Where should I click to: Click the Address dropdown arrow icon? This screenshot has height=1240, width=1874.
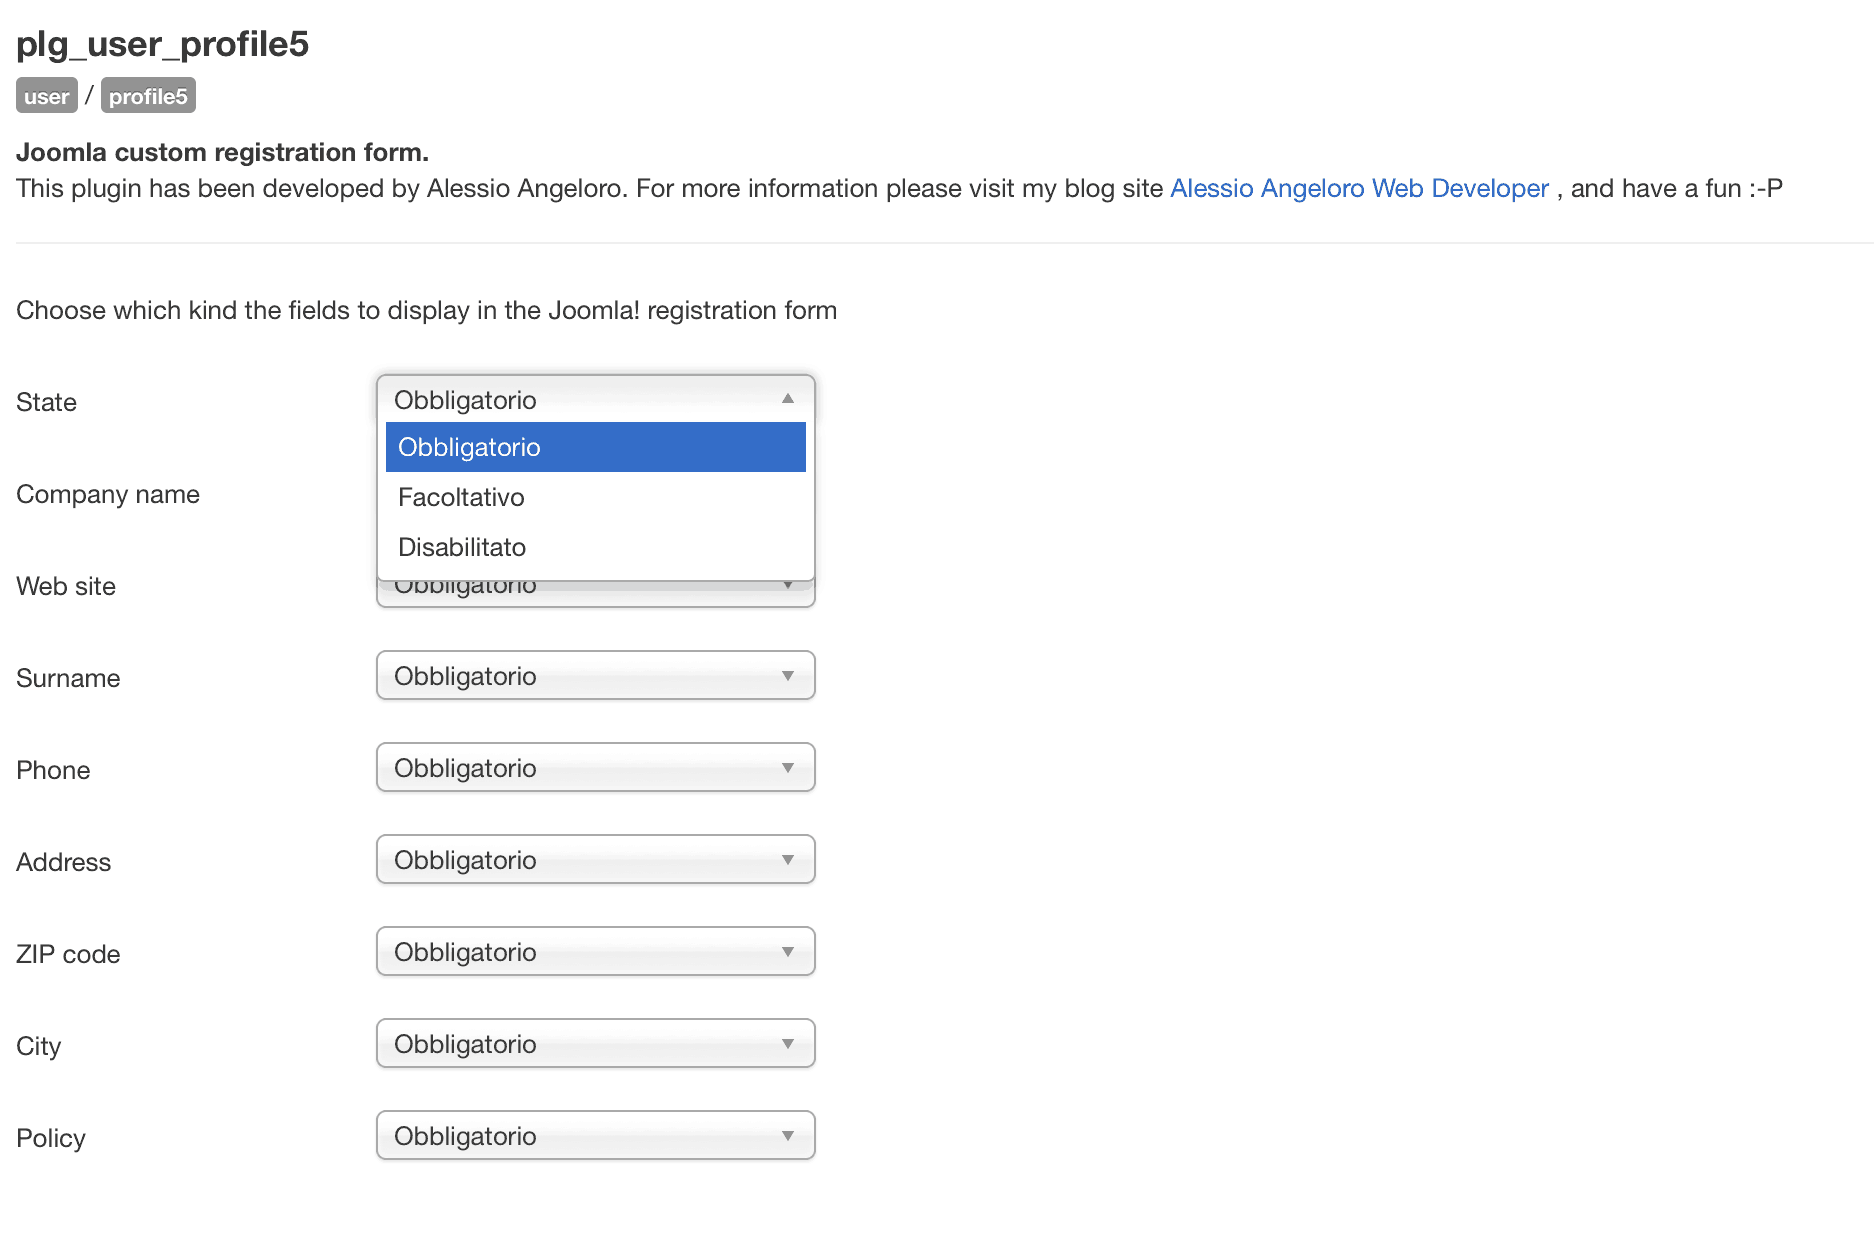click(788, 860)
